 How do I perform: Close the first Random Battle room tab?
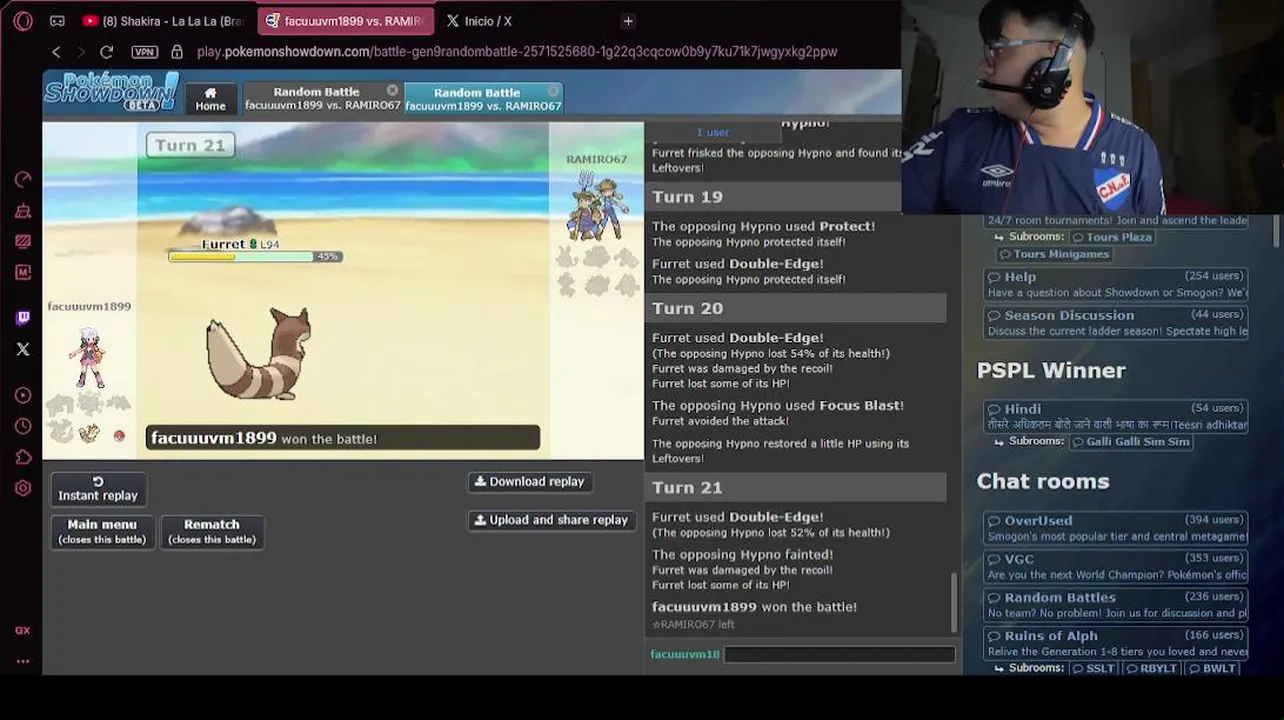(392, 90)
